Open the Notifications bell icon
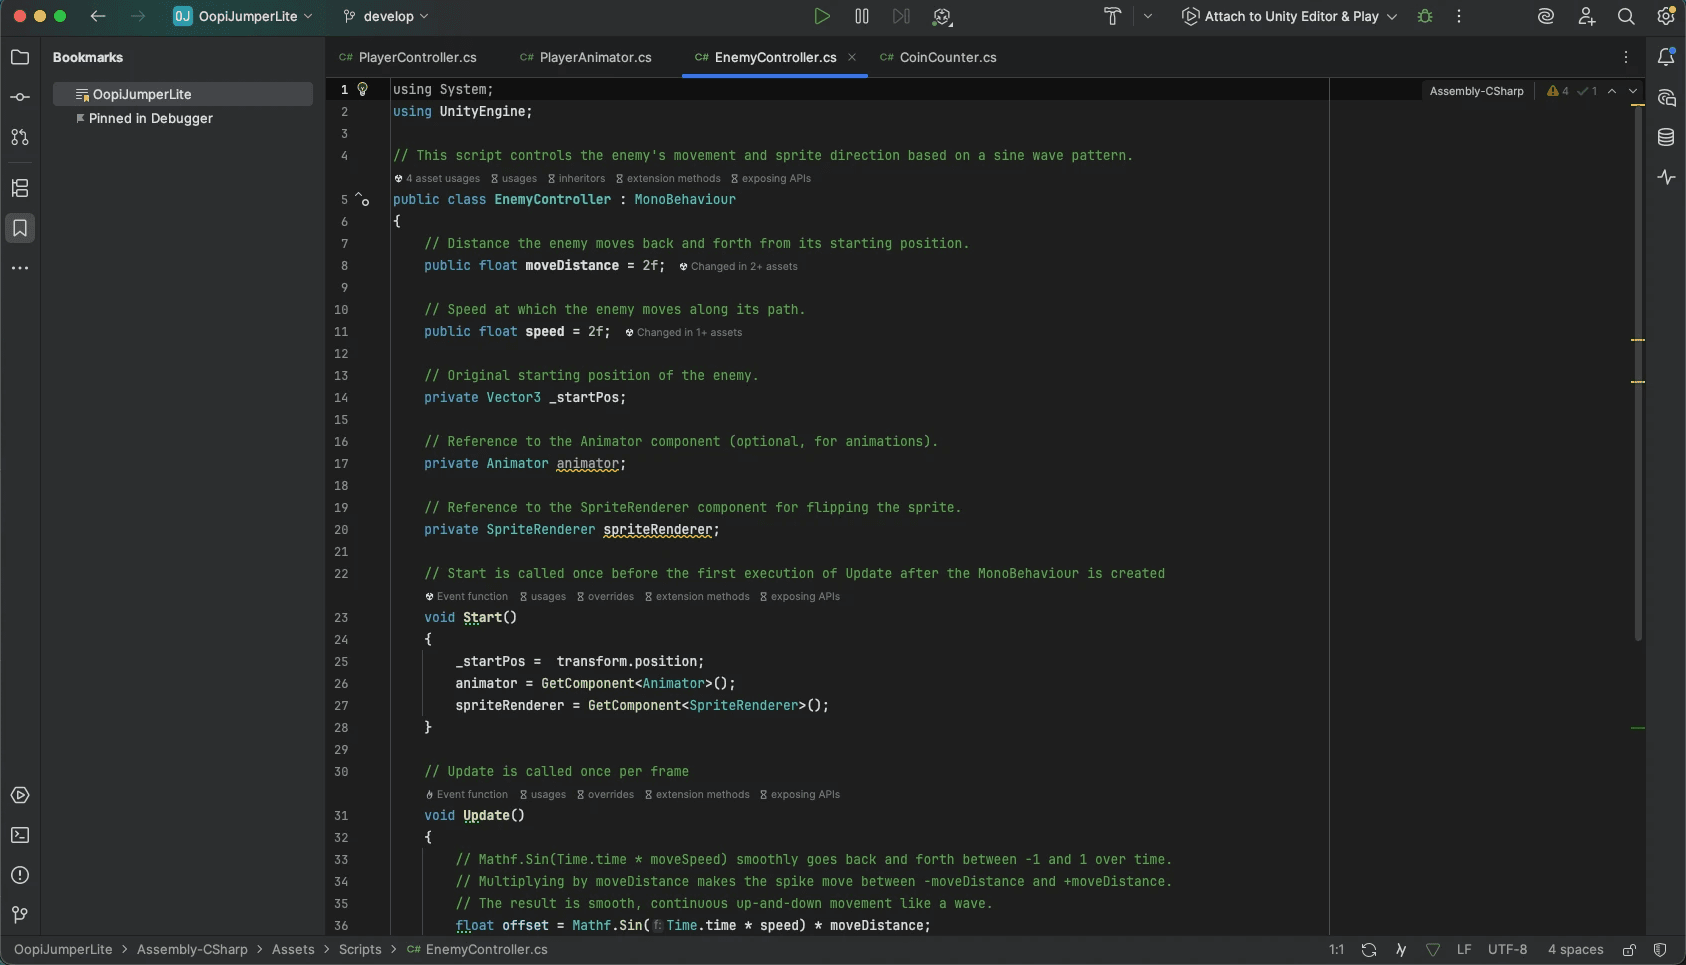 coord(1666,57)
